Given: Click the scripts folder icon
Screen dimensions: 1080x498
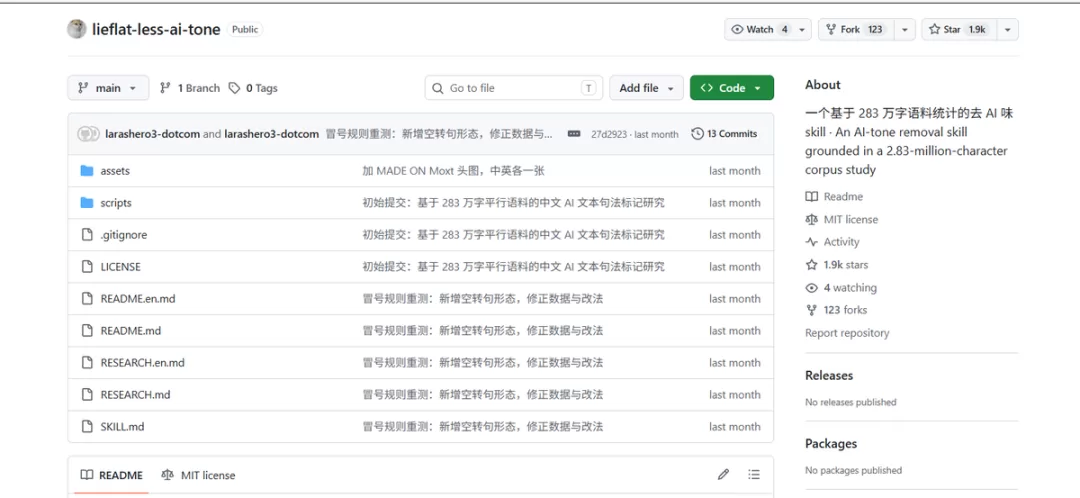Looking at the screenshot, I should 87,203.
